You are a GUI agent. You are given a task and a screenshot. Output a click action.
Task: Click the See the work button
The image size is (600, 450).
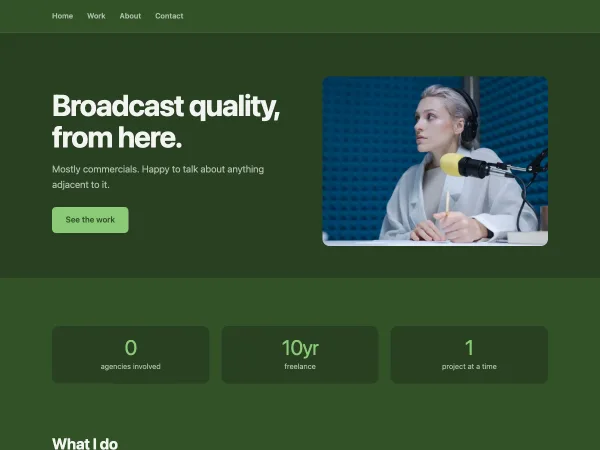click(x=90, y=220)
